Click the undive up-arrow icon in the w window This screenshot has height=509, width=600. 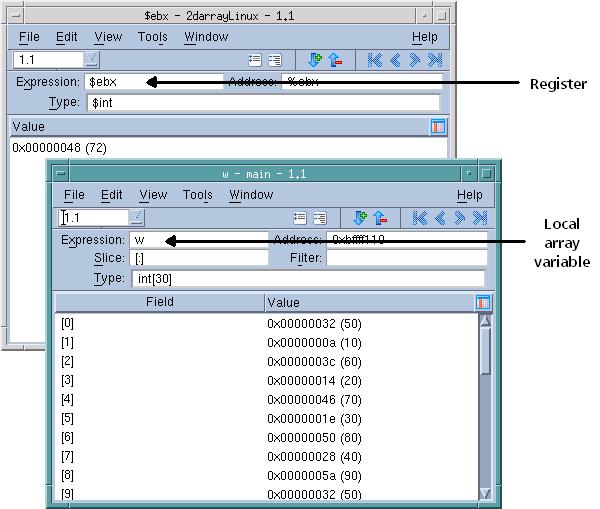pos(380,217)
